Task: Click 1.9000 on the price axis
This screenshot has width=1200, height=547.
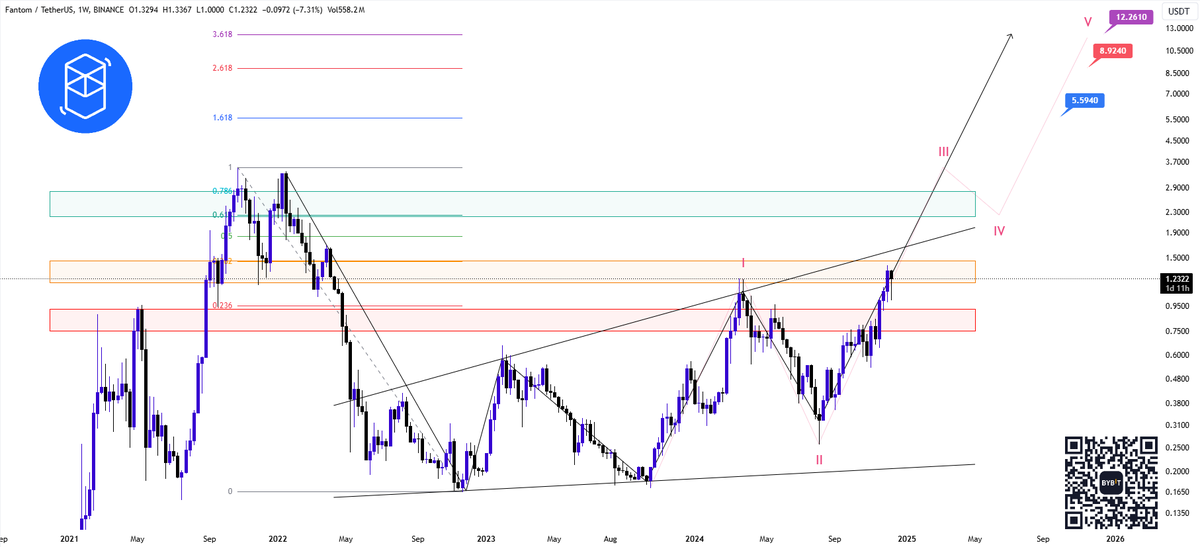Action: pos(1180,232)
